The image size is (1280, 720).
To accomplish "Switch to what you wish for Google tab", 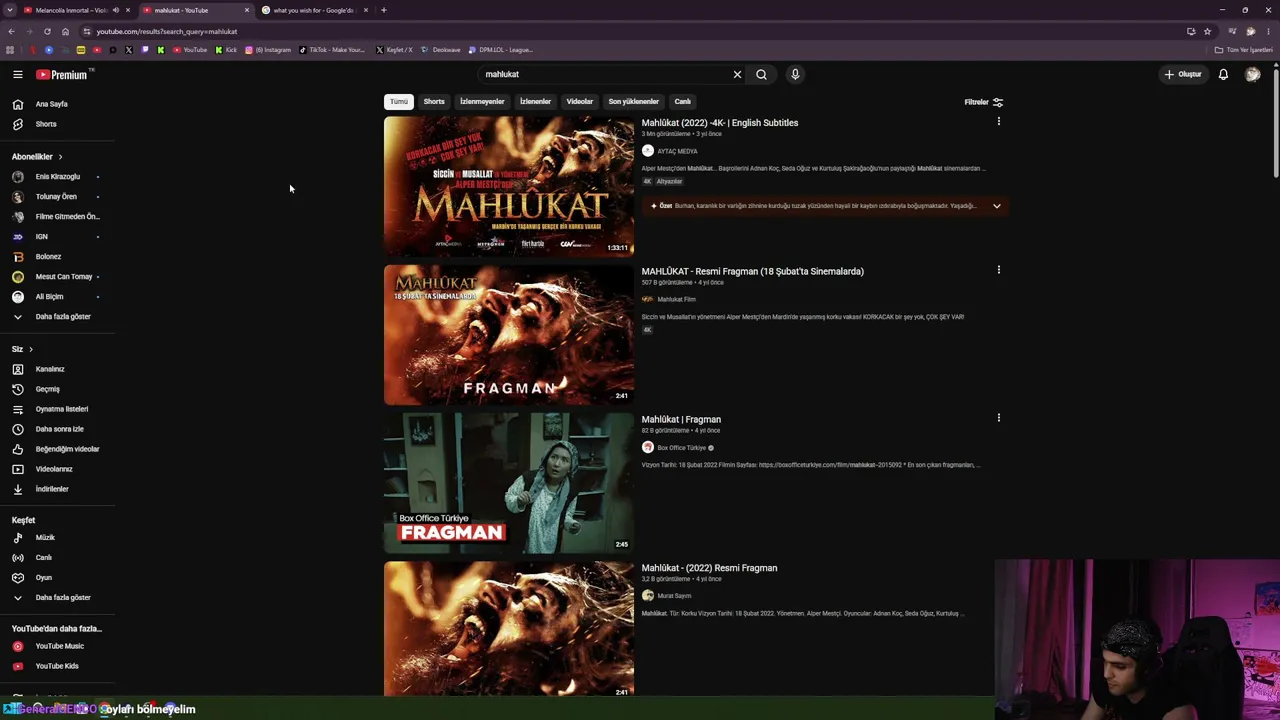I will (314, 10).
